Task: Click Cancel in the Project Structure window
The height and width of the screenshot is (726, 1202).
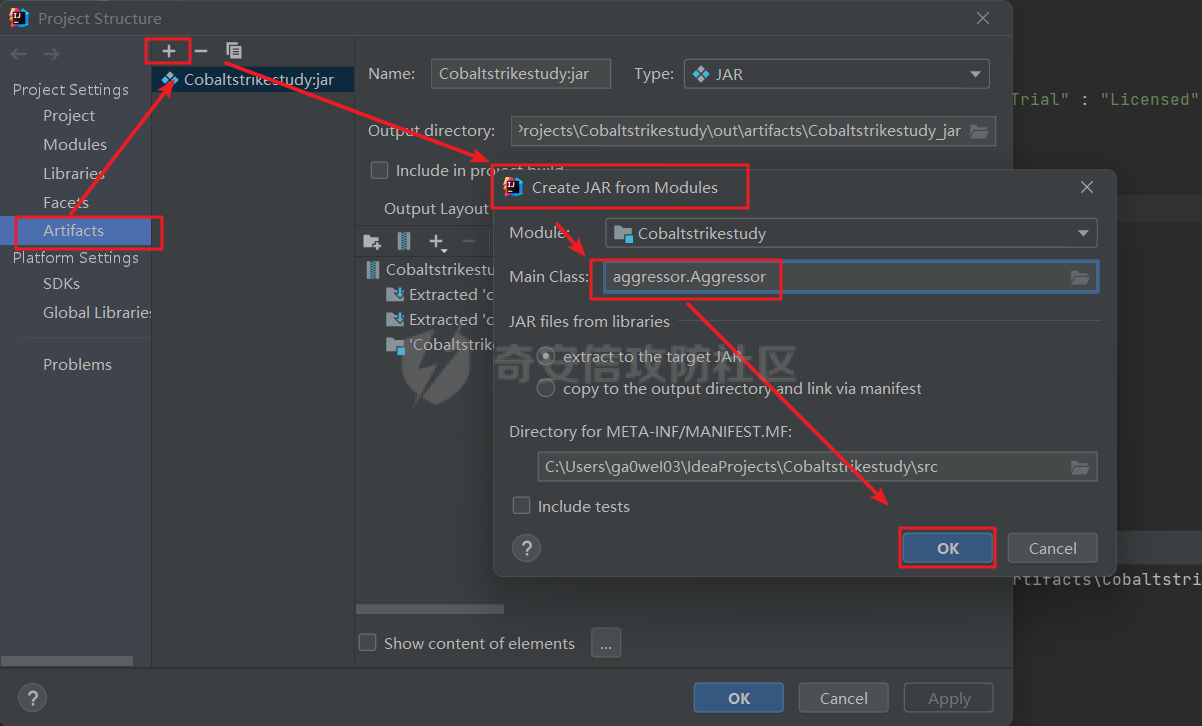Action: pyautogui.click(x=844, y=698)
